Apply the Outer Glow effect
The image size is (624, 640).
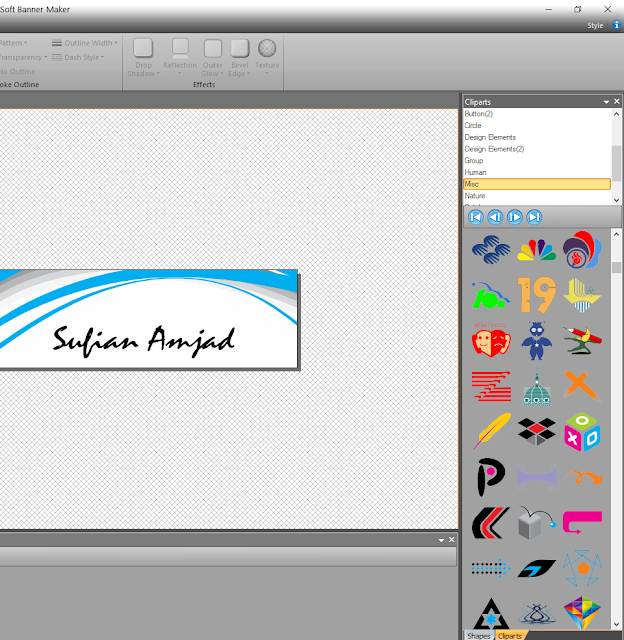point(213,58)
